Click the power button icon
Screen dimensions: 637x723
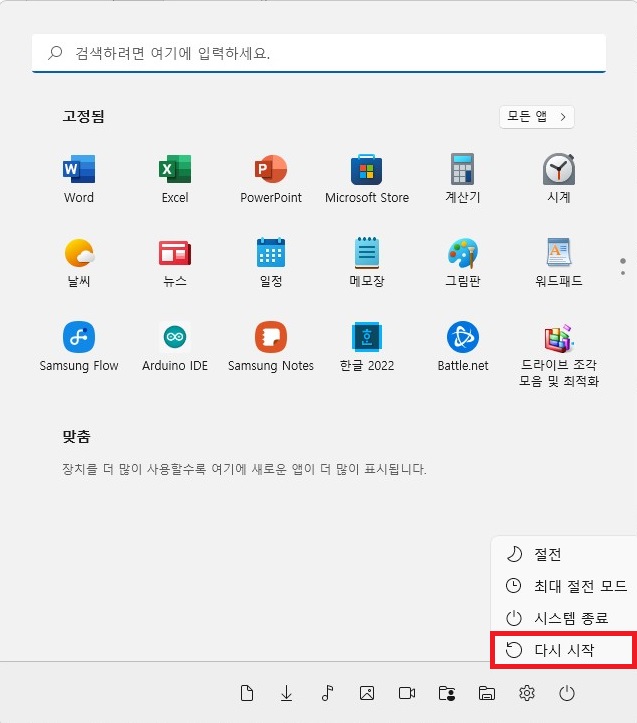click(566, 693)
